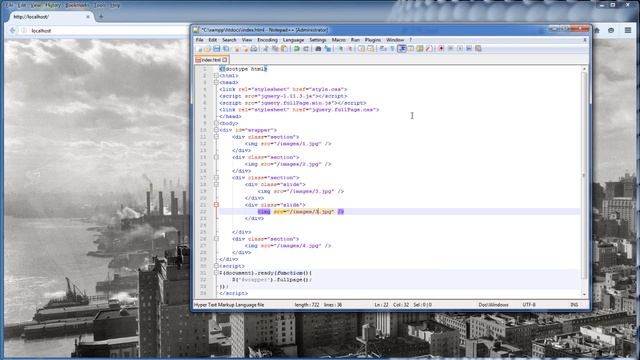Click the New file icon in Notepad++ toolbar
The image size is (640, 360).
199,49
